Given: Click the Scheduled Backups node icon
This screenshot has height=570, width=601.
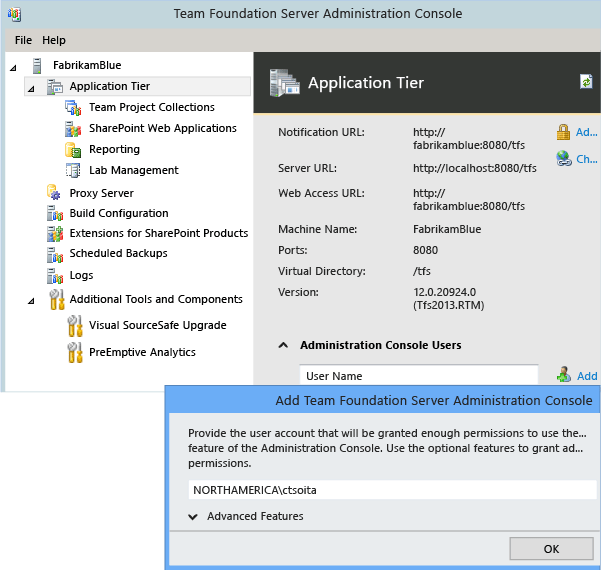Looking at the screenshot, I should [55, 255].
